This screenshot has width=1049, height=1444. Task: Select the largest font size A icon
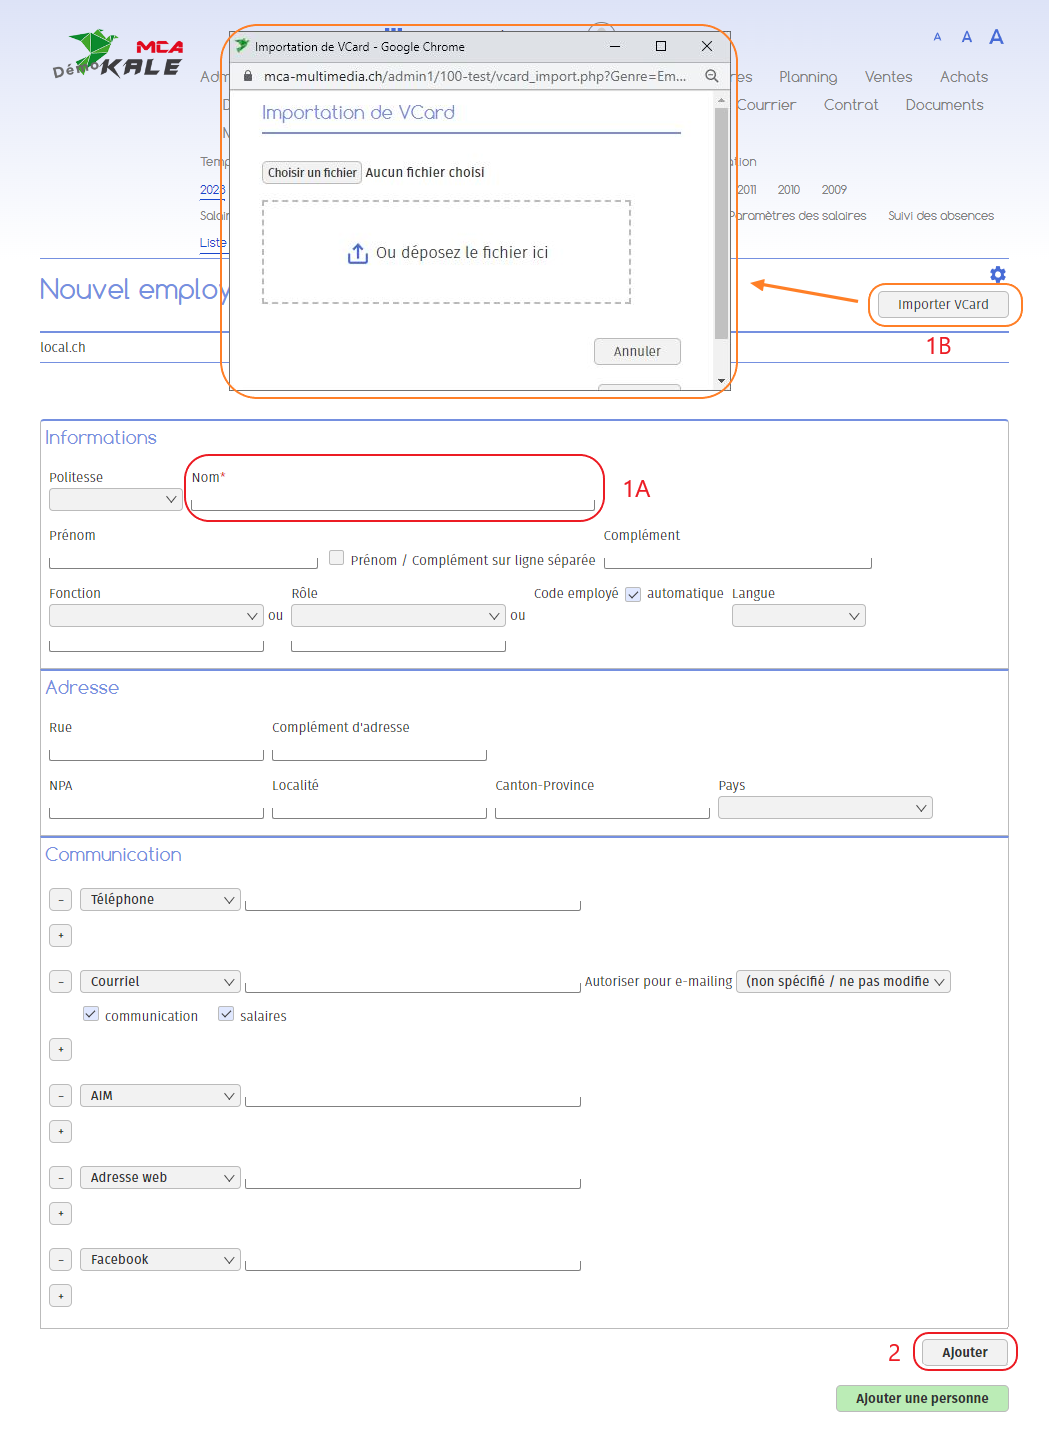click(x=996, y=37)
